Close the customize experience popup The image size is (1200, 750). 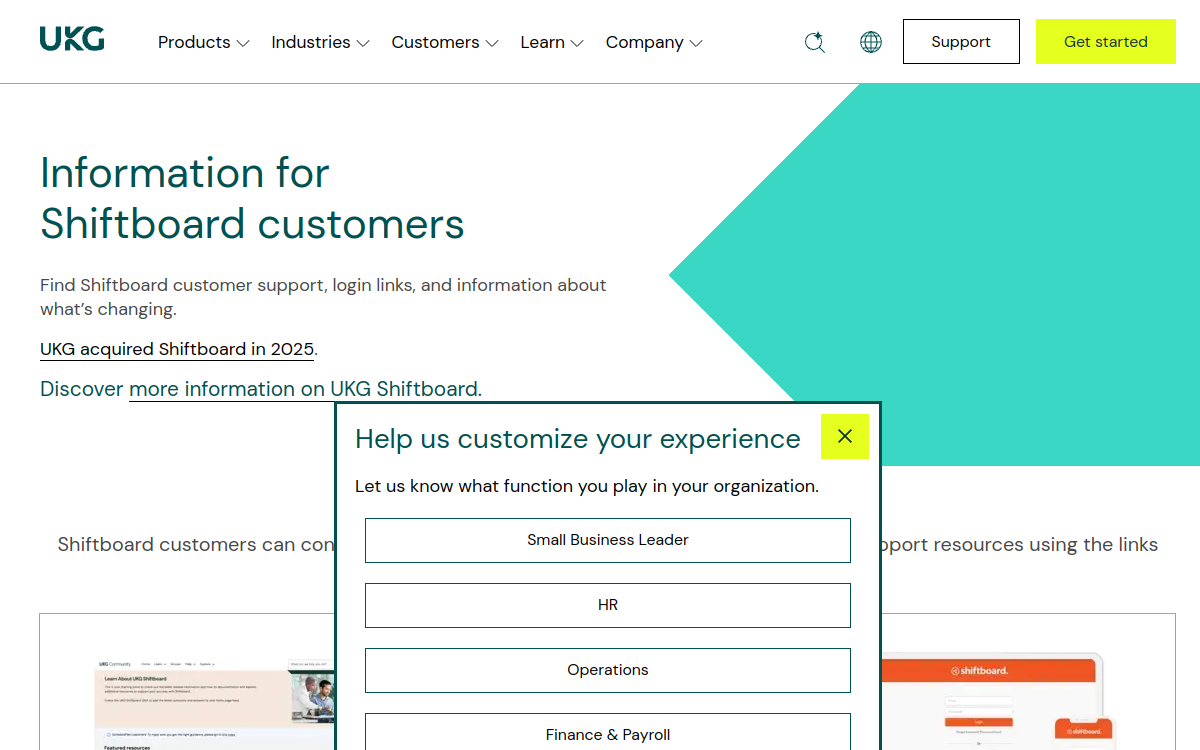[845, 437]
